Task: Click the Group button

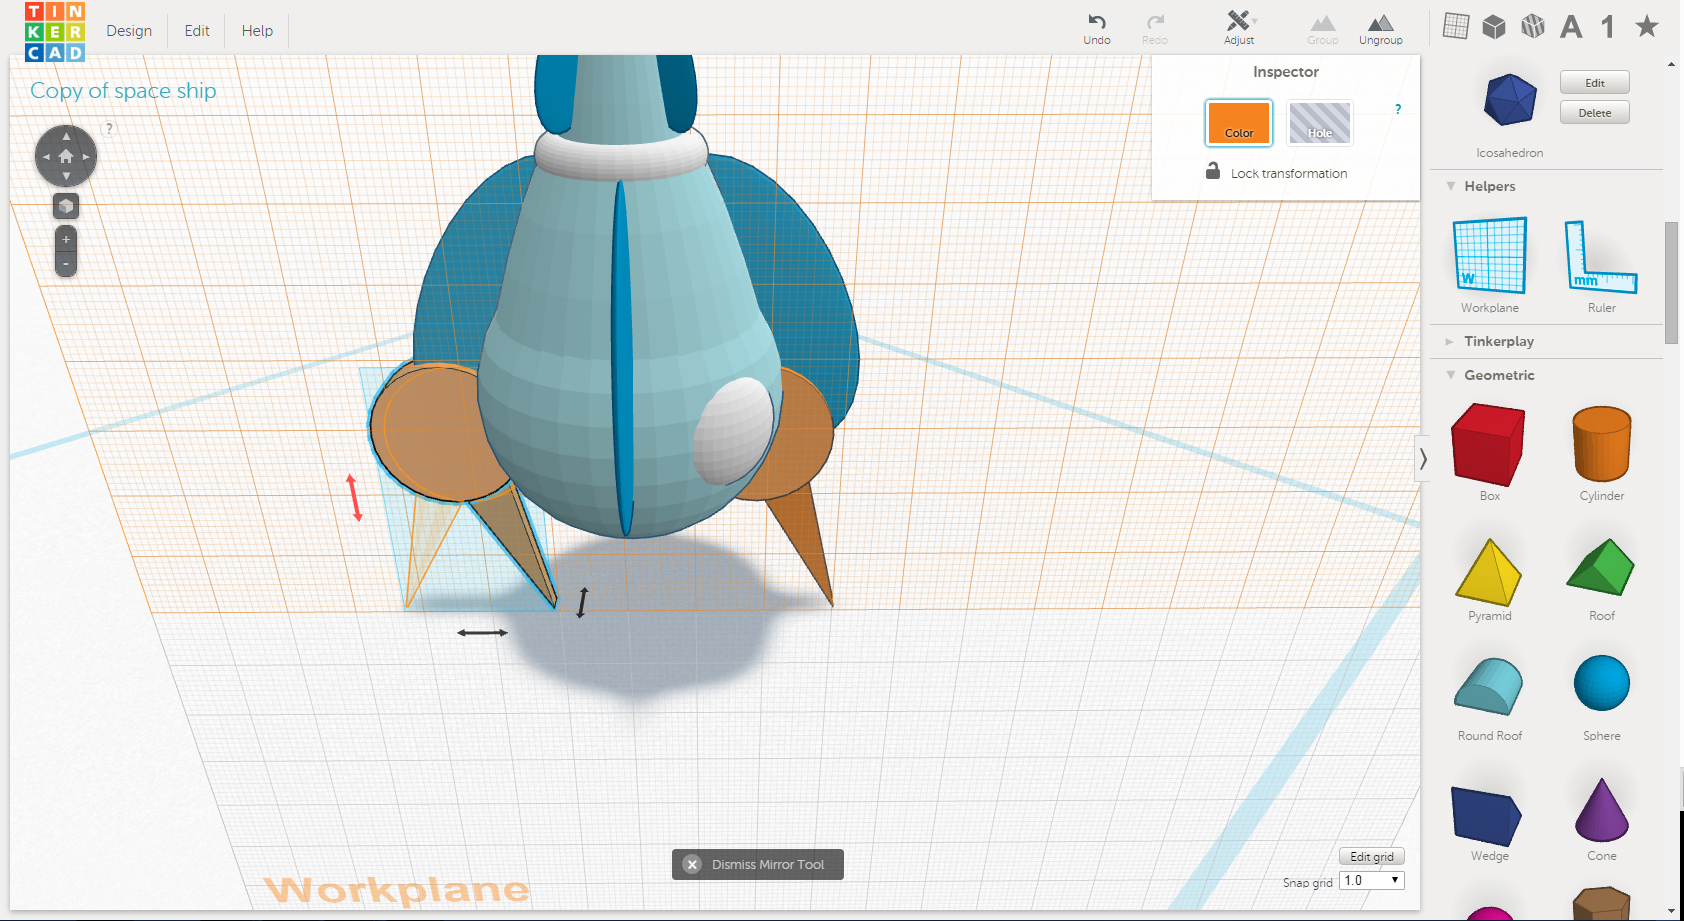Action: [1323, 28]
